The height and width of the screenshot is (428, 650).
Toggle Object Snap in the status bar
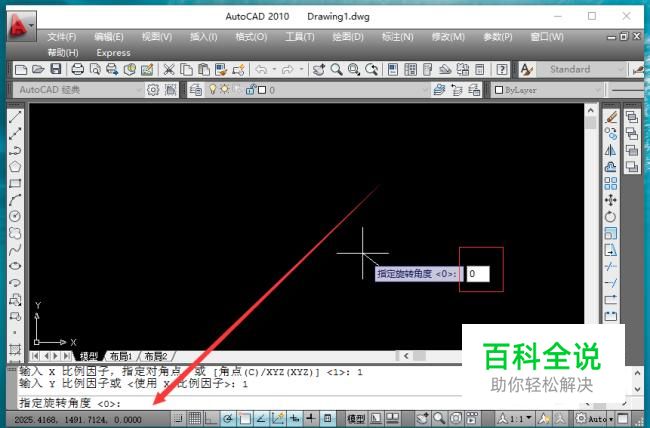(x=244, y=419)
